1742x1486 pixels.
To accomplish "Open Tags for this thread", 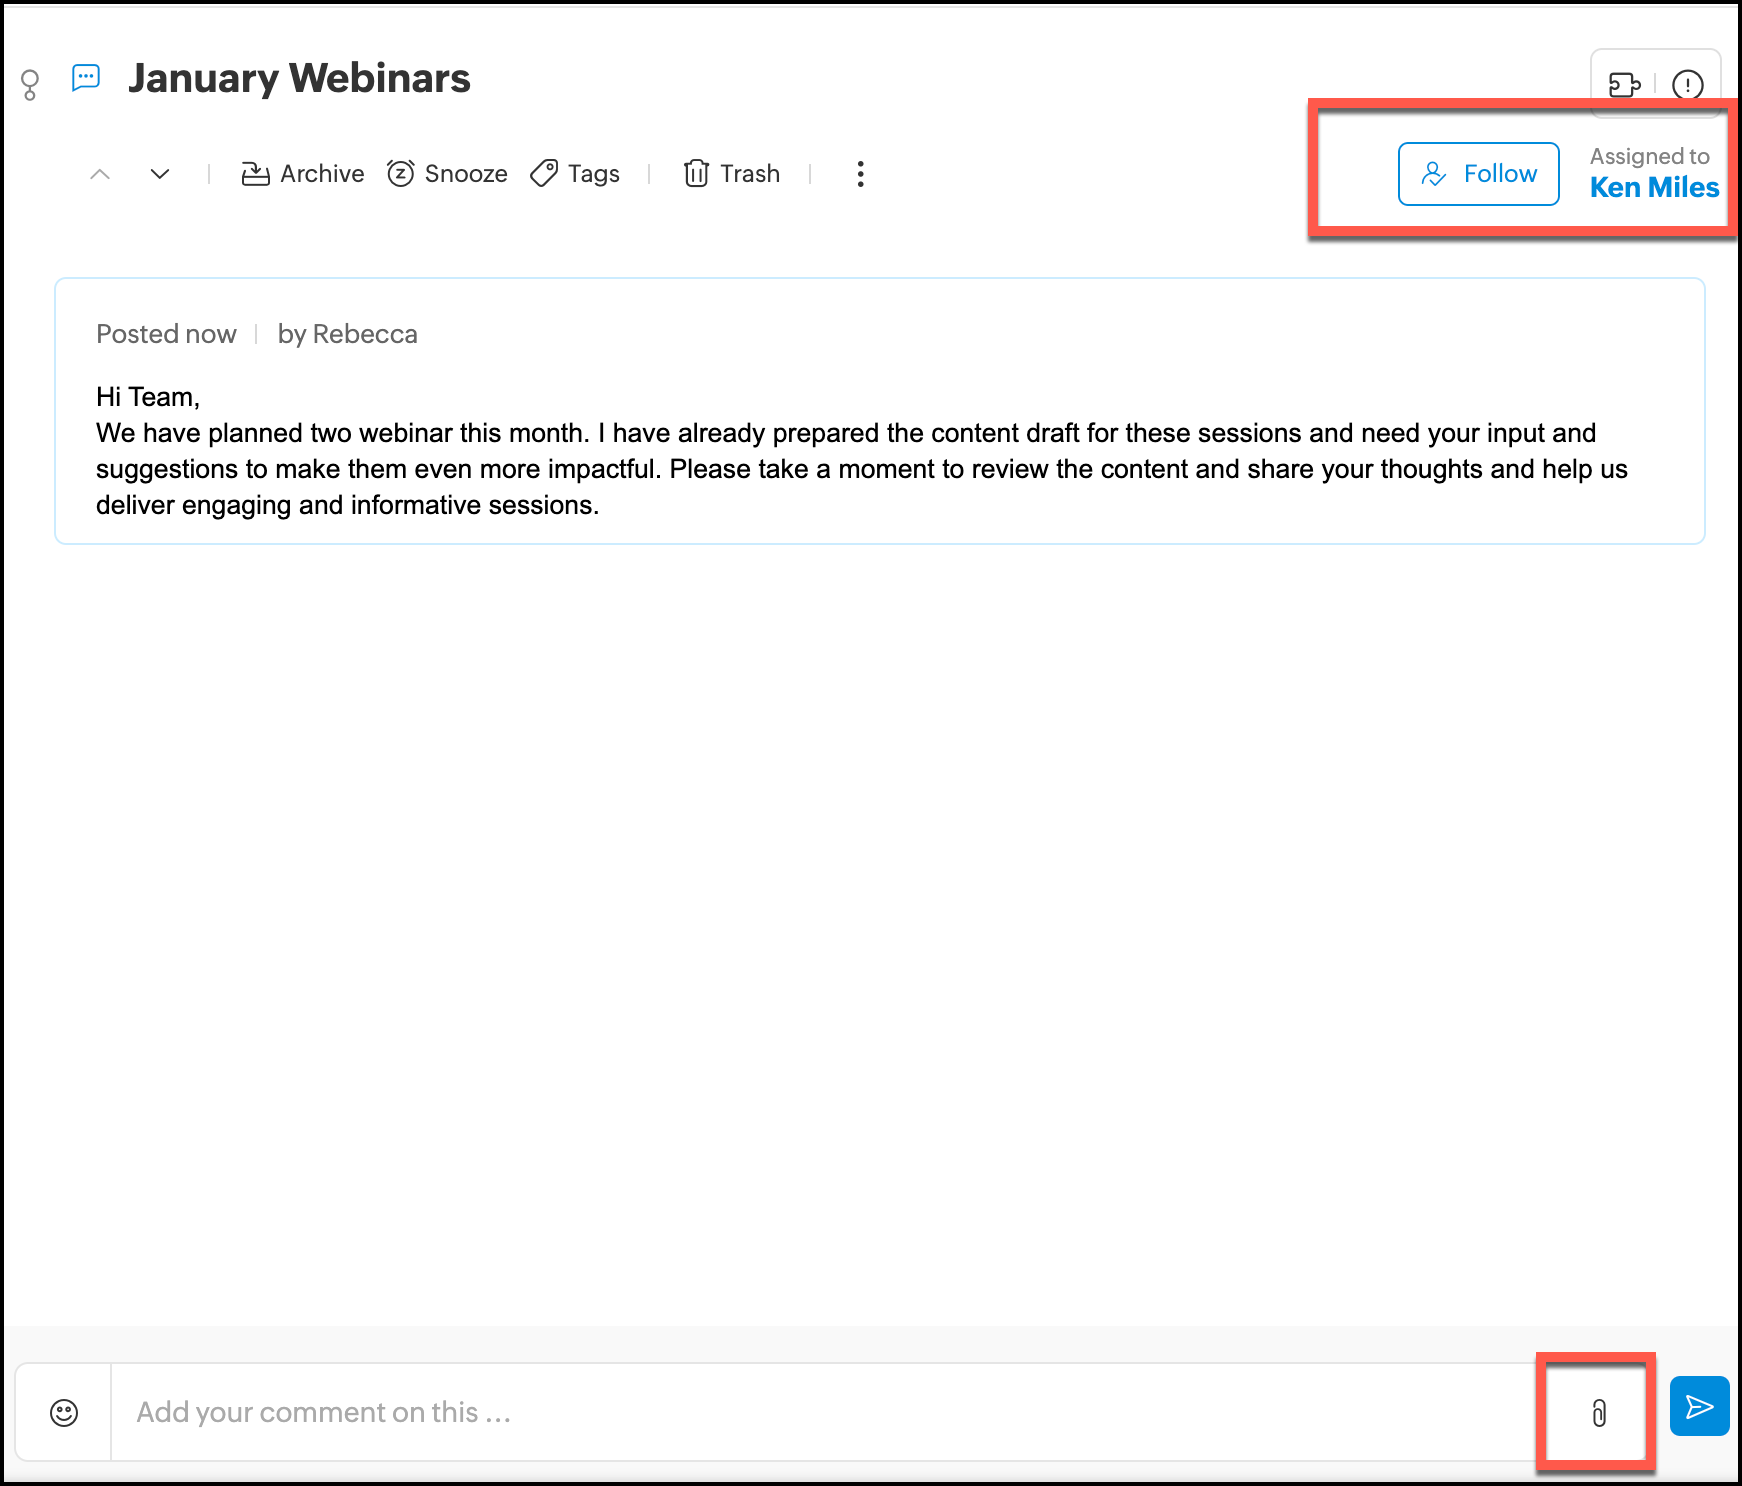I will pos(575,174).
